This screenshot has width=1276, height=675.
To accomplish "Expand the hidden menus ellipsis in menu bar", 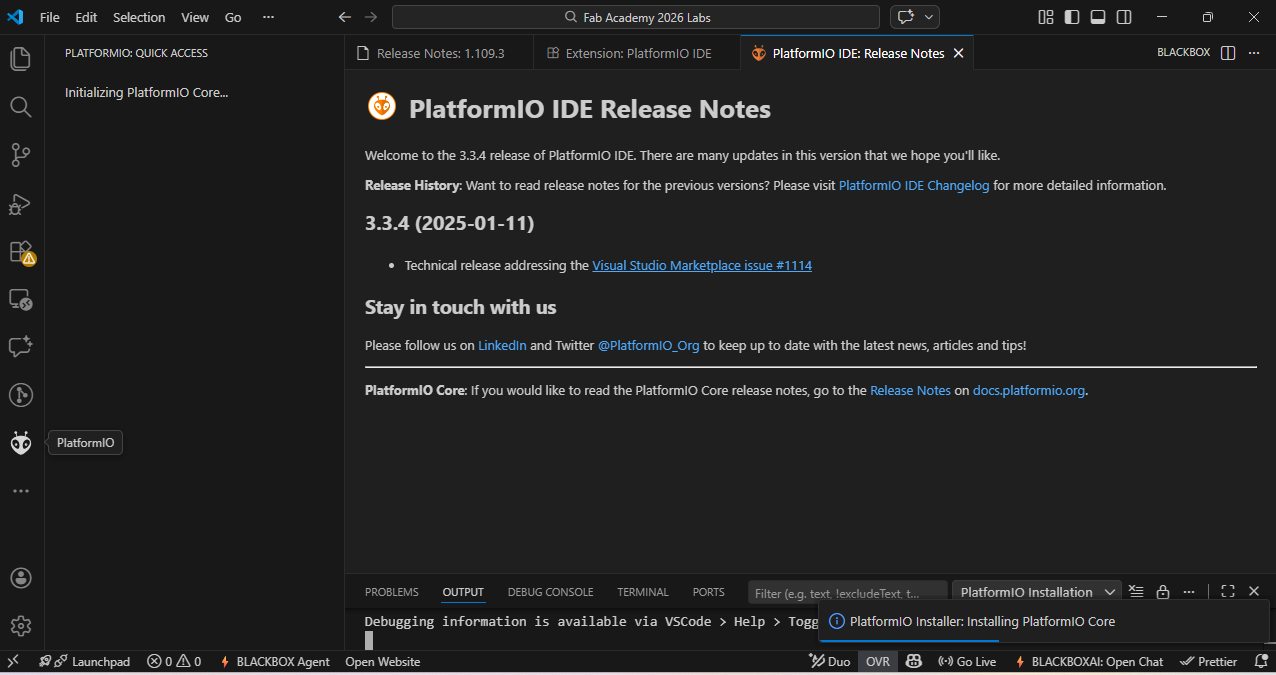I will (x=267, y=17).
